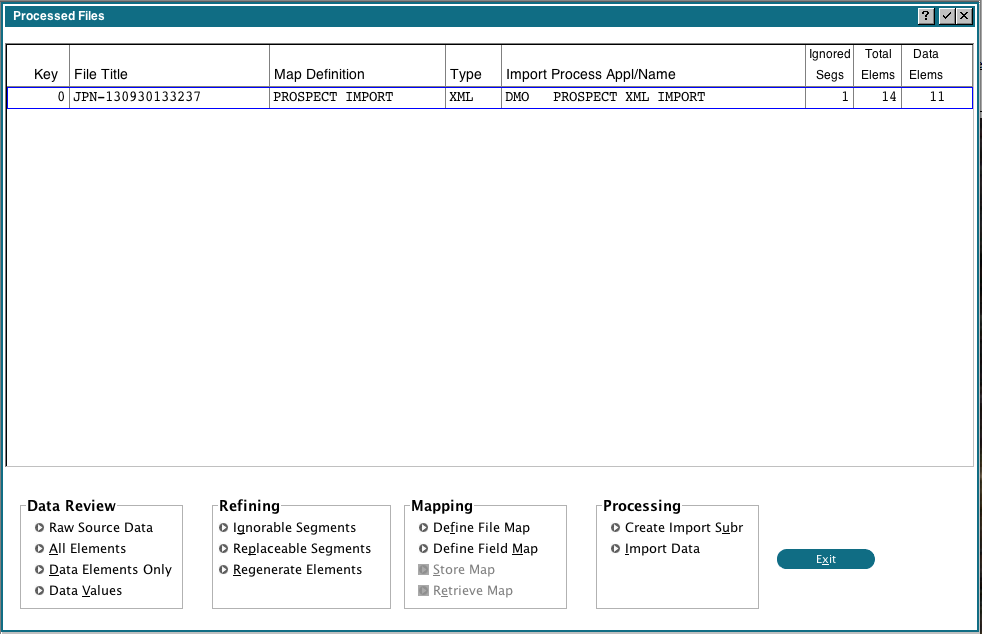Click Replaceable Segments option
982x634 pixels.
click(301, 548)
